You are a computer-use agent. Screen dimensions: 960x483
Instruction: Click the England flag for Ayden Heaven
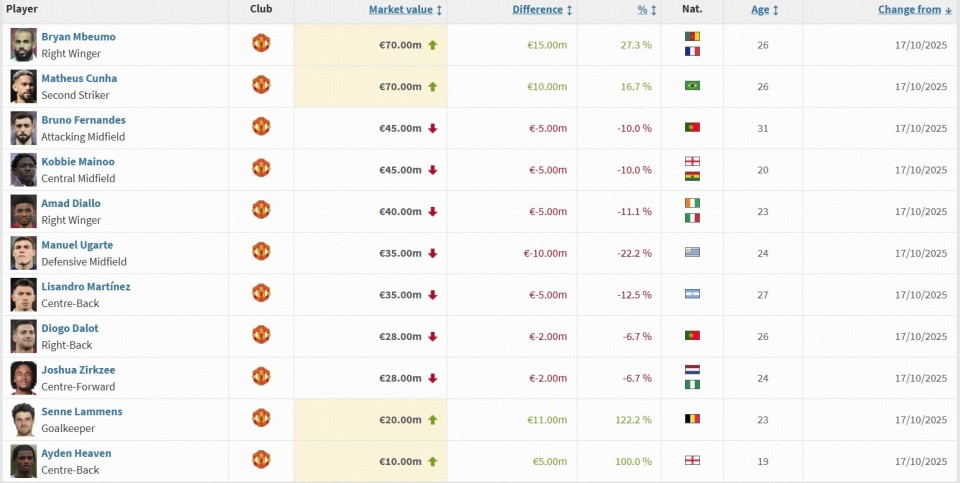692,461
